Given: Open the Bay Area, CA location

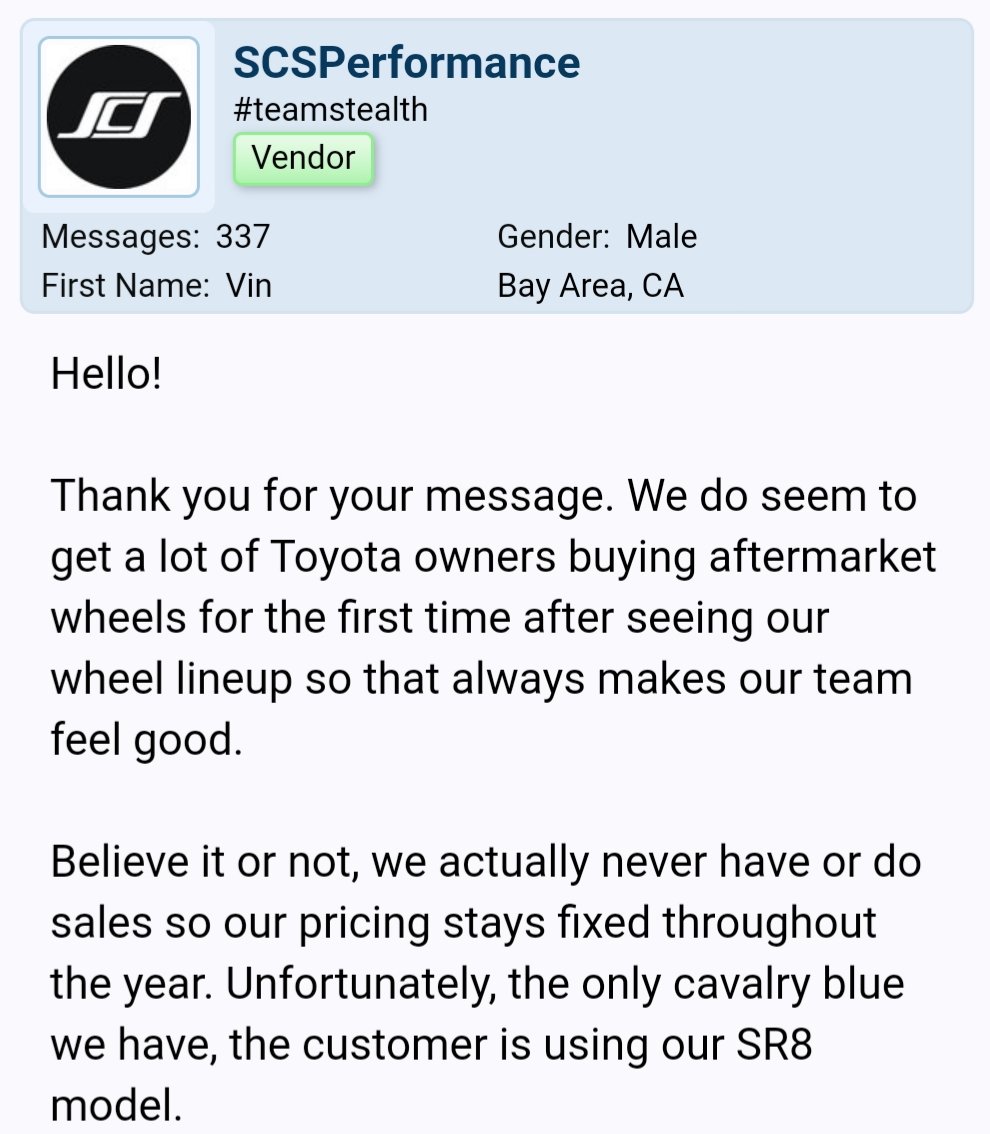Looking at the screenshot, I should [x=590, y=285].
